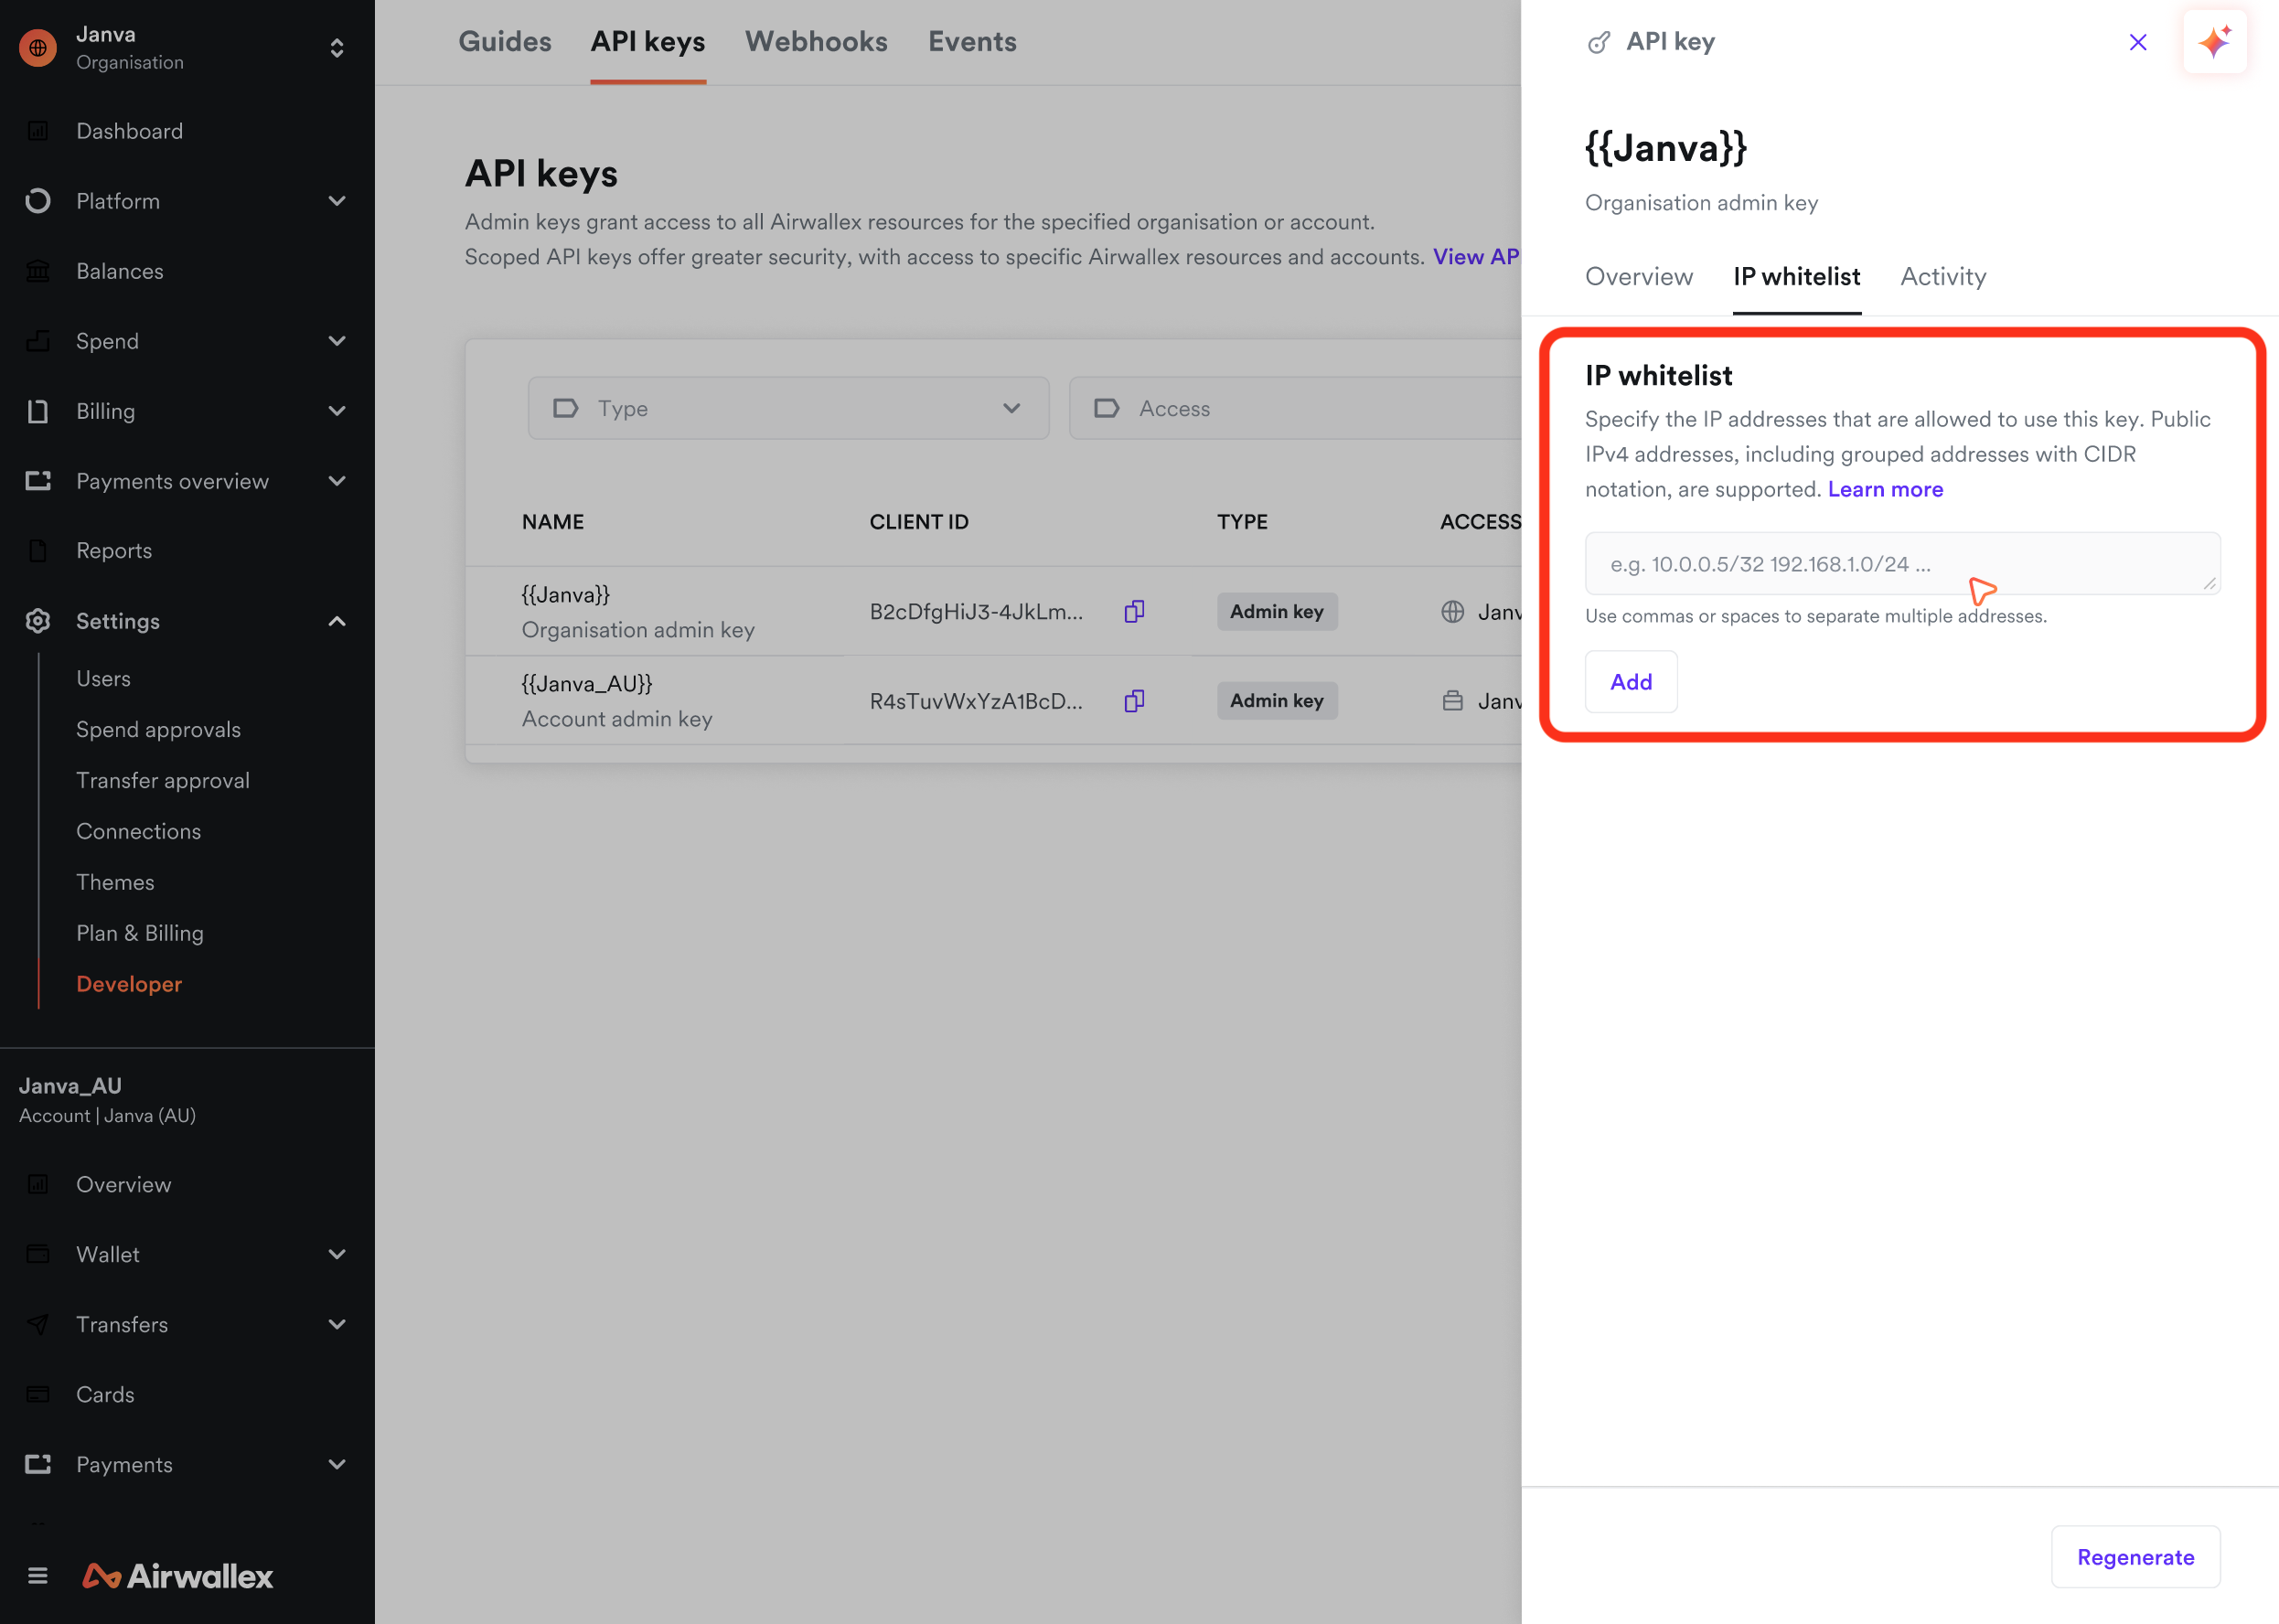Click the Airwallex logo at bottom left
The image size is (2279, 1624).
click(177, 1576)
